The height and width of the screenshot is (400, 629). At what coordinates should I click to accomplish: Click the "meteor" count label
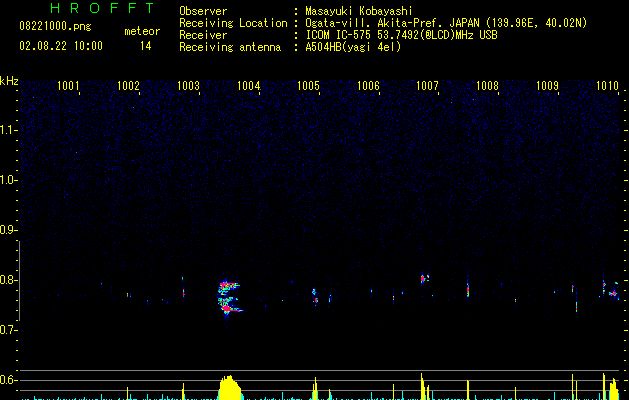tap(142, 31)
